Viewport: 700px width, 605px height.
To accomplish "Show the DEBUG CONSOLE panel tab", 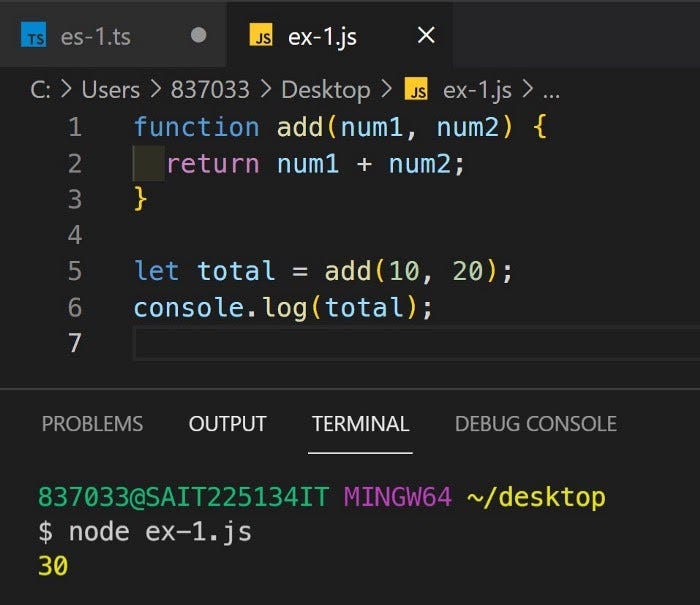I will pos(535,423).
